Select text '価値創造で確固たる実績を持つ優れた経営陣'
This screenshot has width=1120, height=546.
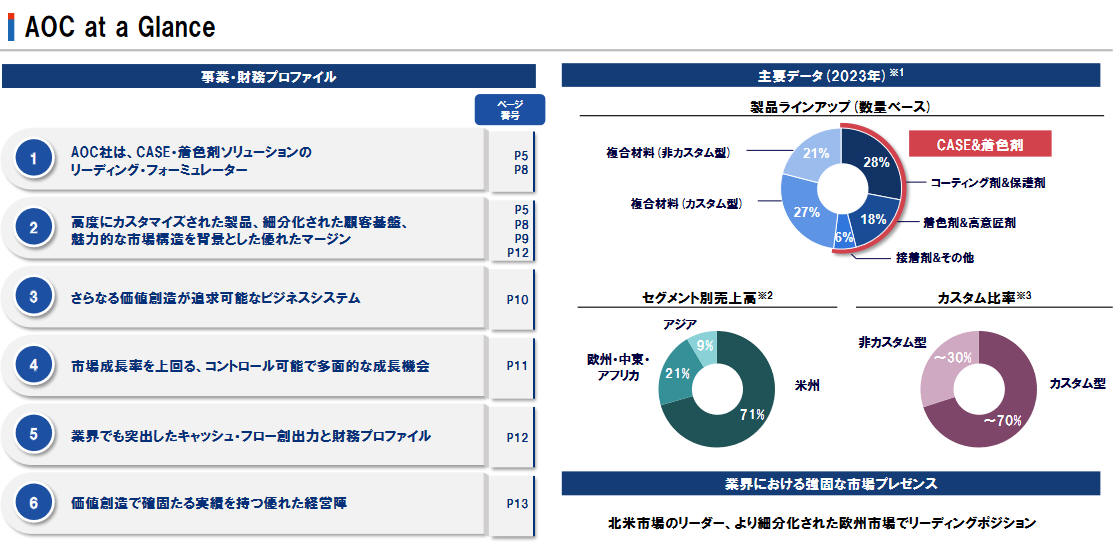tap(209, 504)
